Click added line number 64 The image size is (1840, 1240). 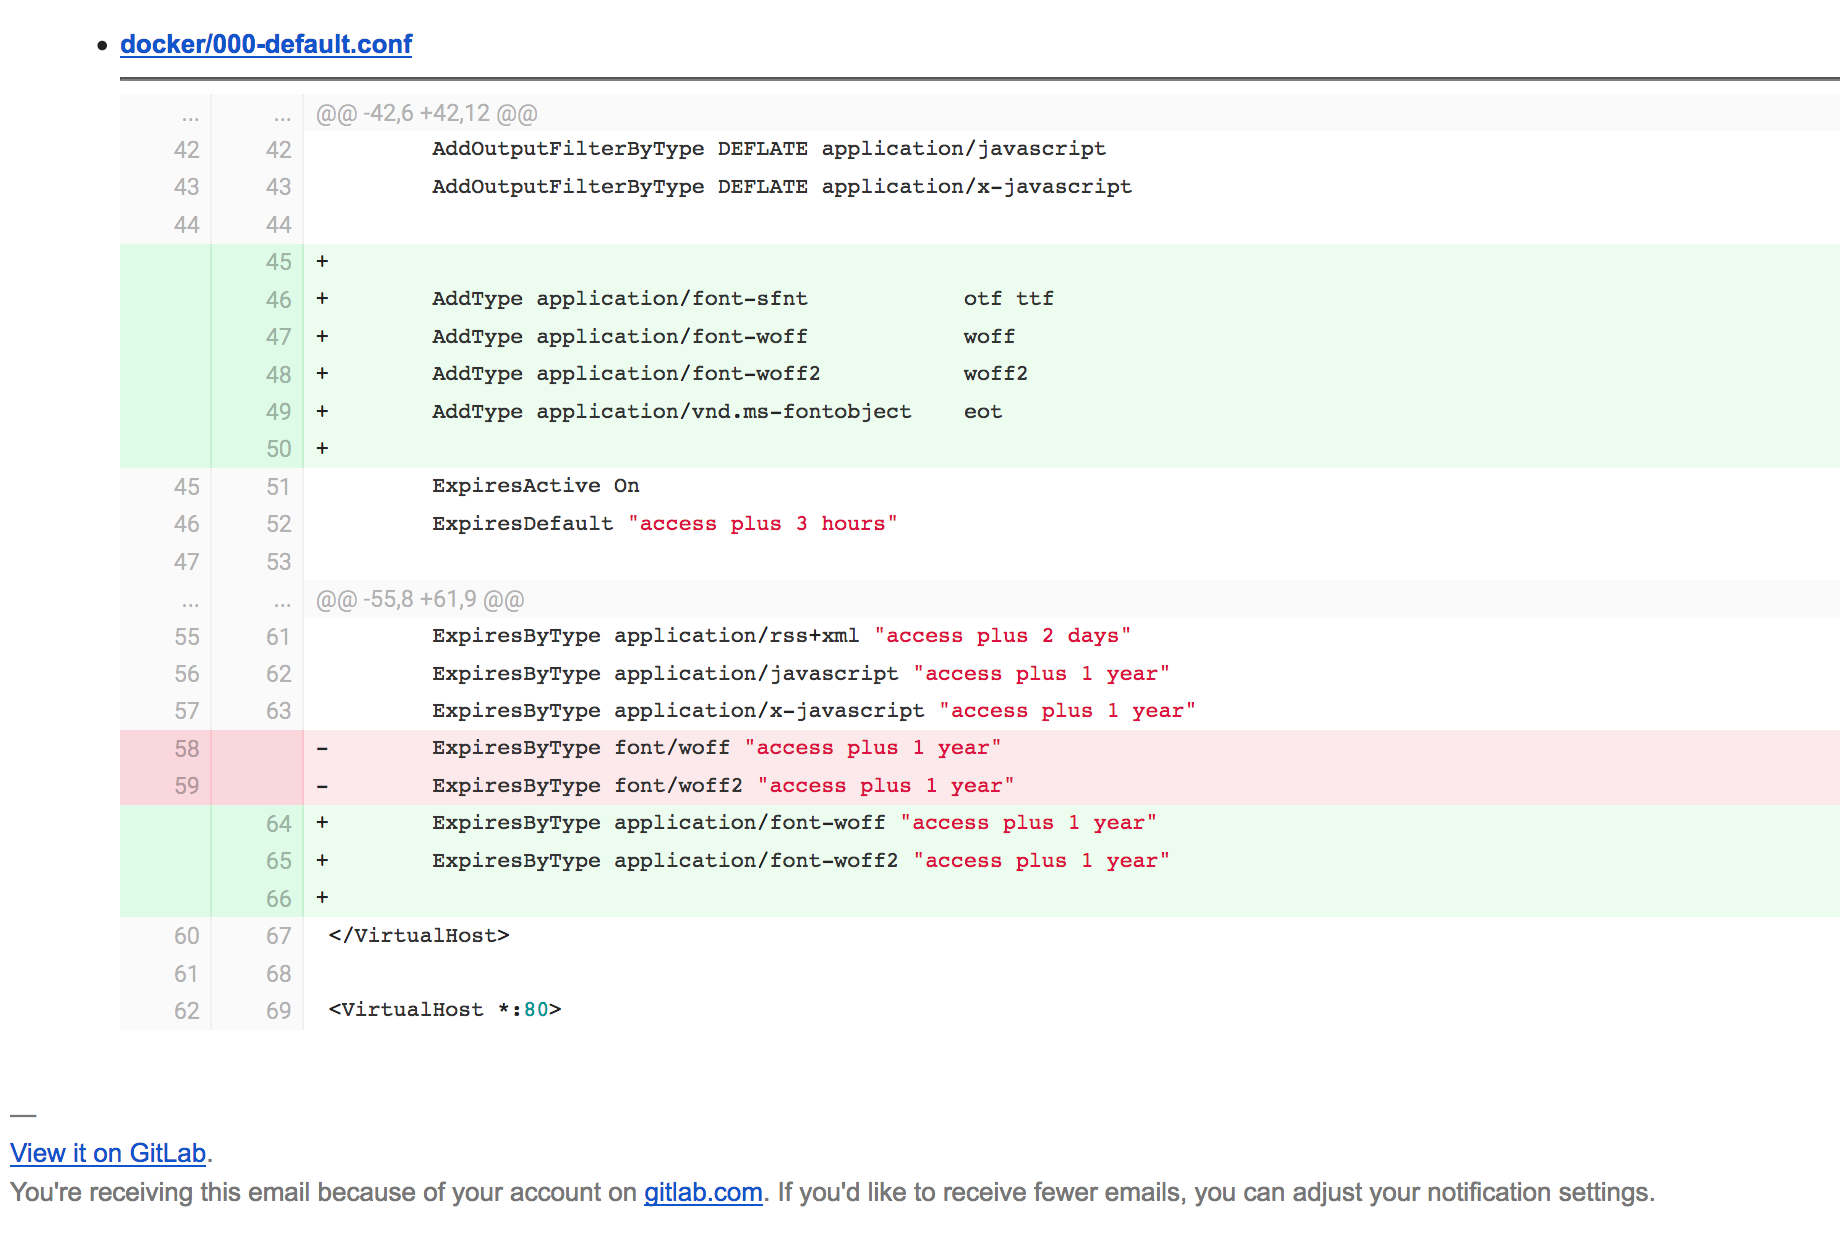pyautogui.click(x=278, y=823)
